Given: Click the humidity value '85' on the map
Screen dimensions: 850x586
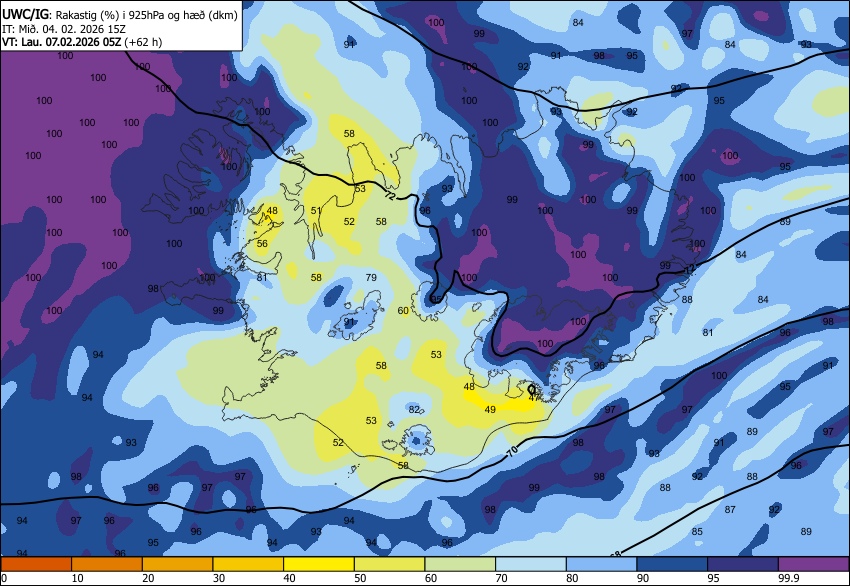Looking at the screenshot, I should click(697, 532).
